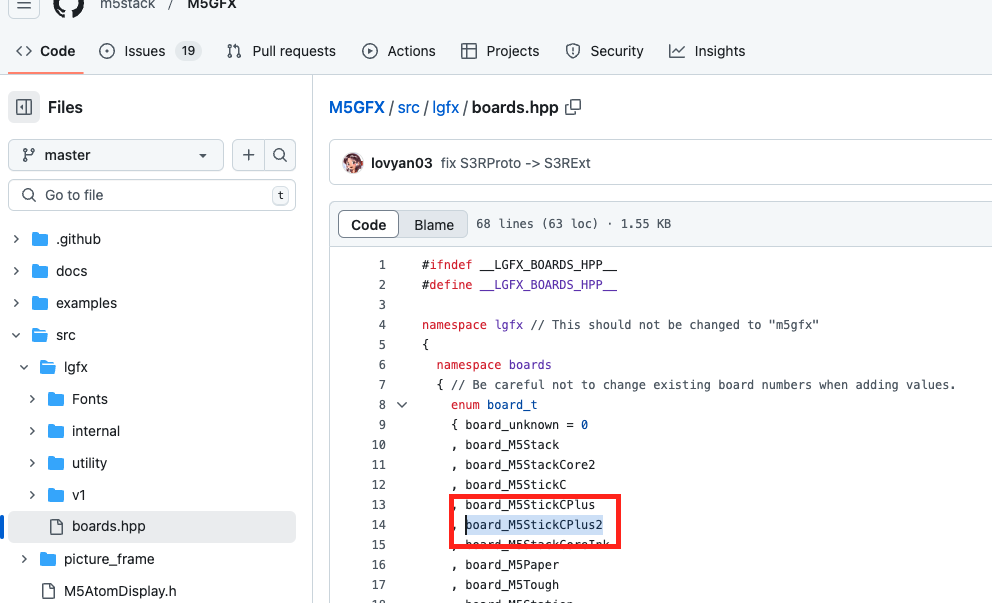Click the board_M5Paper code text

[x=512, y=564]
